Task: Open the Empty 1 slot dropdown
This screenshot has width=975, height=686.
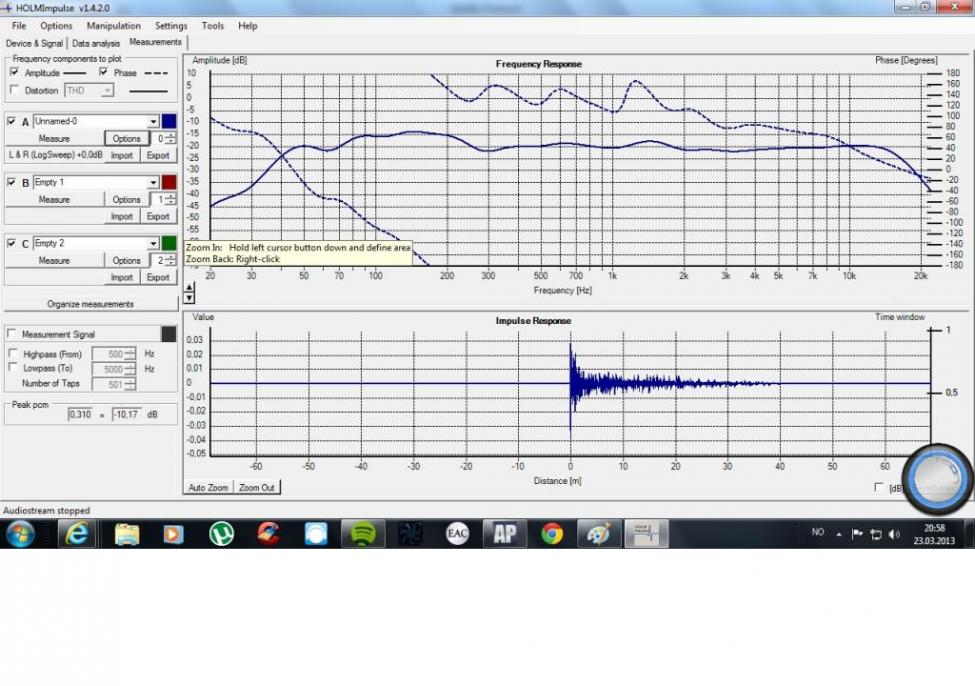Action: pyautogui.click(x=153, y=183)
